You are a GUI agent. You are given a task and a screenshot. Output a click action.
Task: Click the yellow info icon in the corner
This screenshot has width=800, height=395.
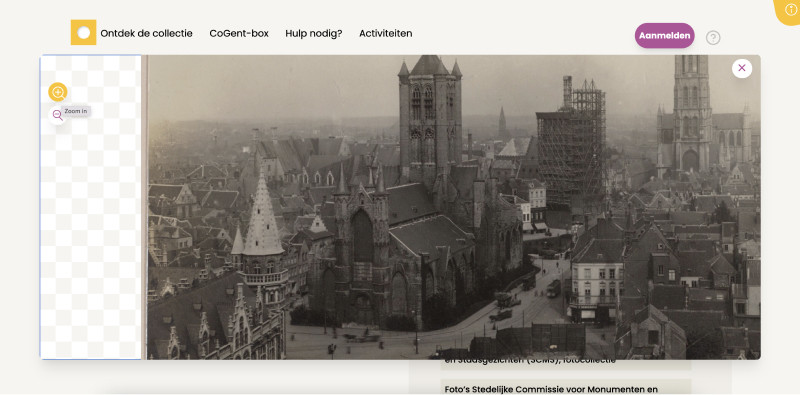coord(790,10)
